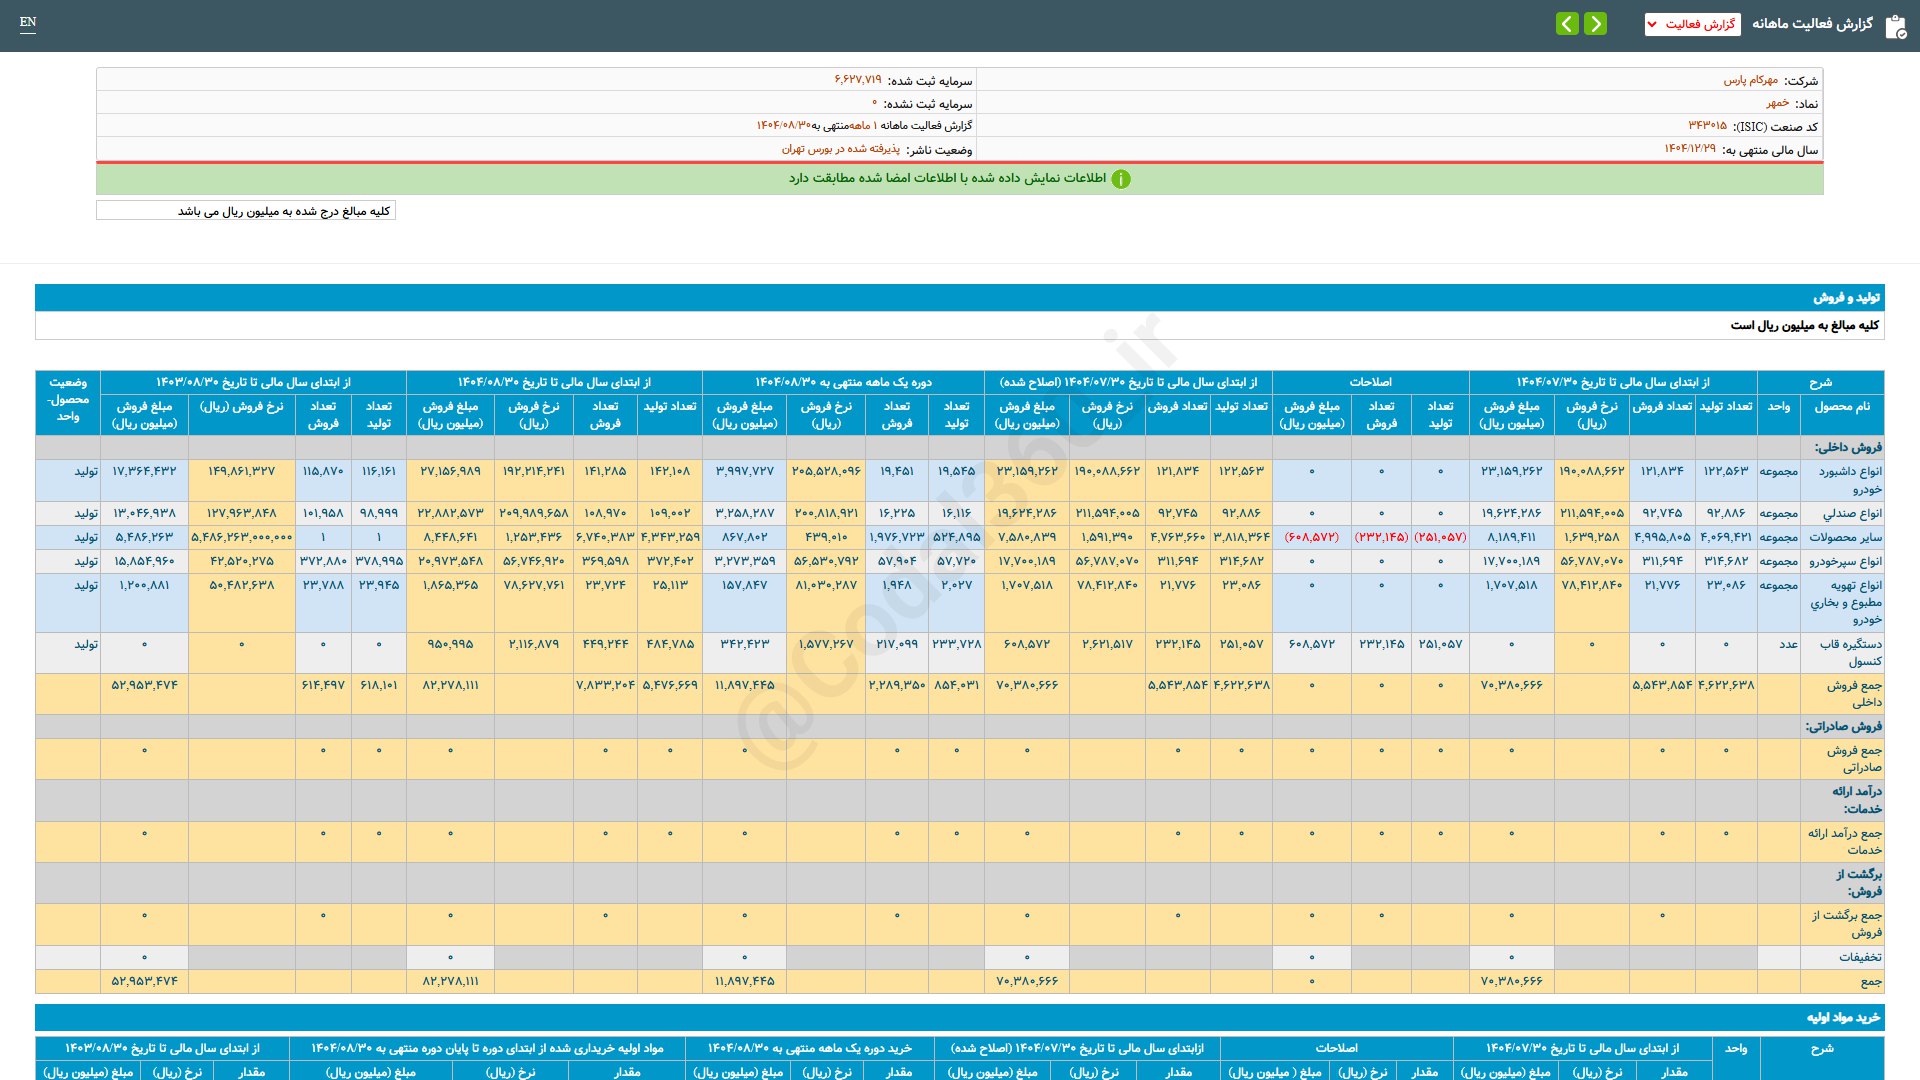Click the green right arrow navigation button
This screenshot has height=1080, width=1920.
(x=1596, y=23)
